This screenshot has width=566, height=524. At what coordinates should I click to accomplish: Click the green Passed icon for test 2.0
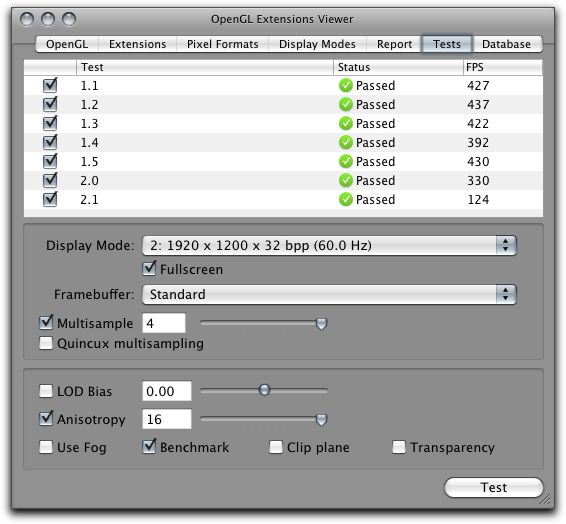point(345,180)
